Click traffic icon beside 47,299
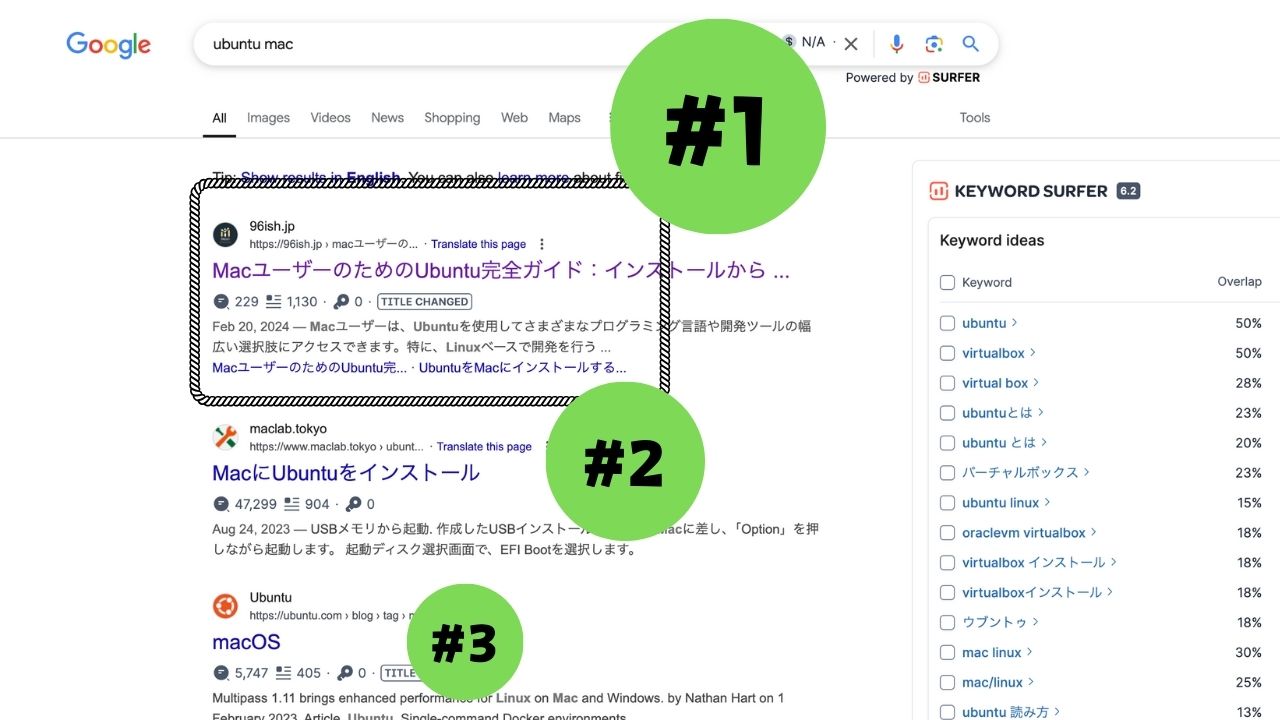The width and height of the screenshot is (1280, 720). tap(221, 504)
